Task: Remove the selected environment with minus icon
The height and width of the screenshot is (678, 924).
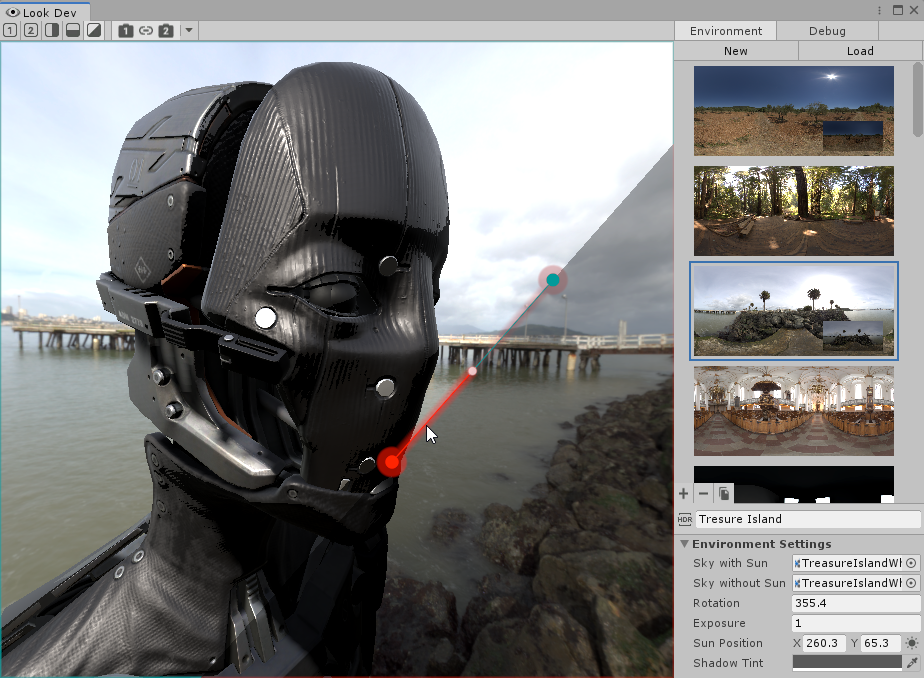Action: 703,493
